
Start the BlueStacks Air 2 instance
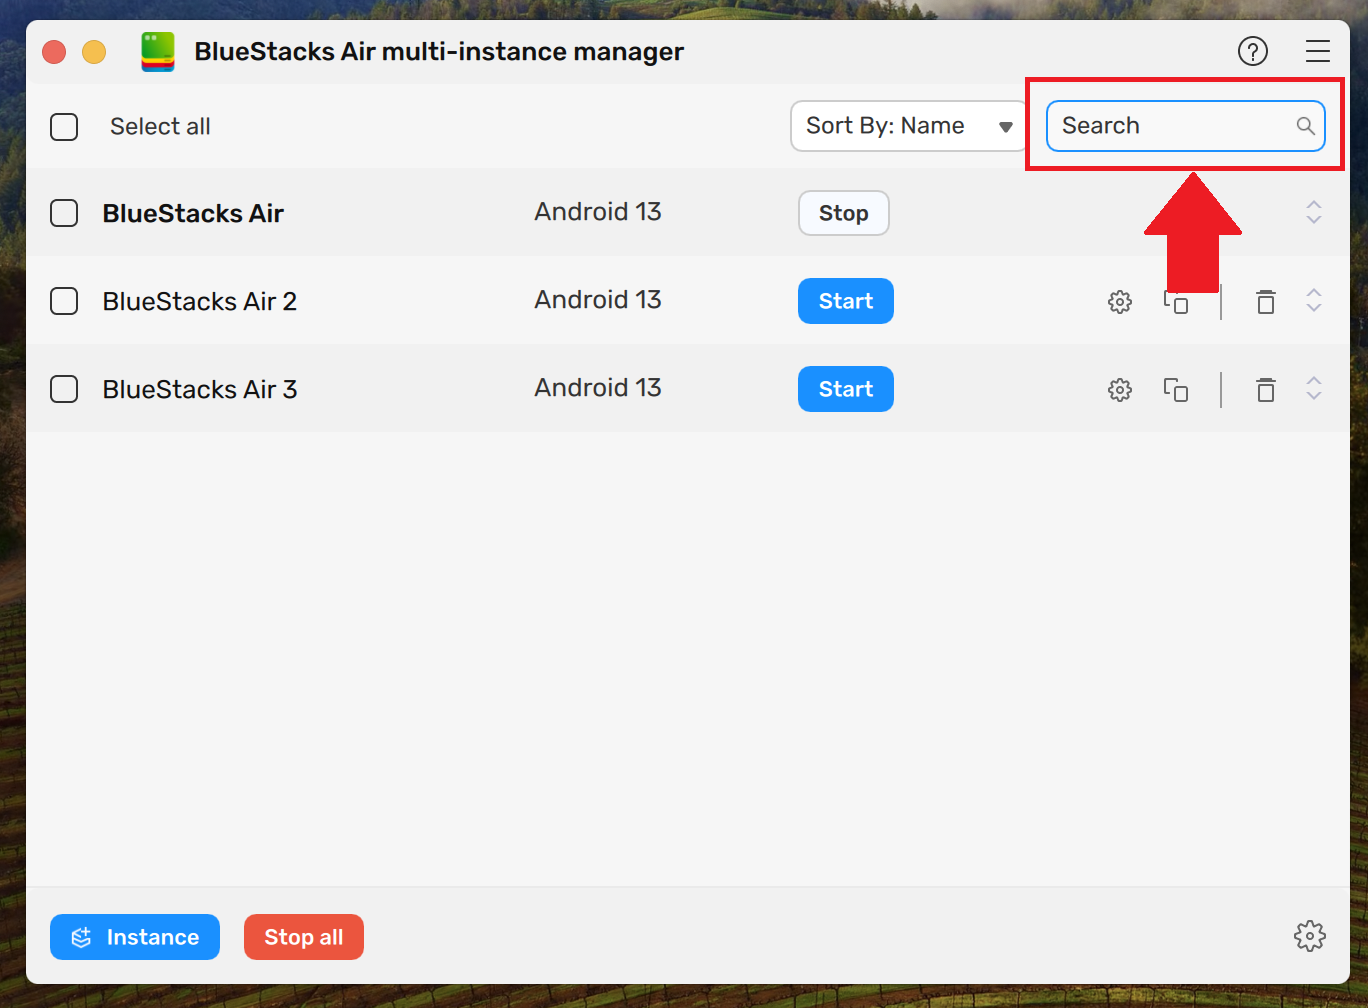coord(846,301)
